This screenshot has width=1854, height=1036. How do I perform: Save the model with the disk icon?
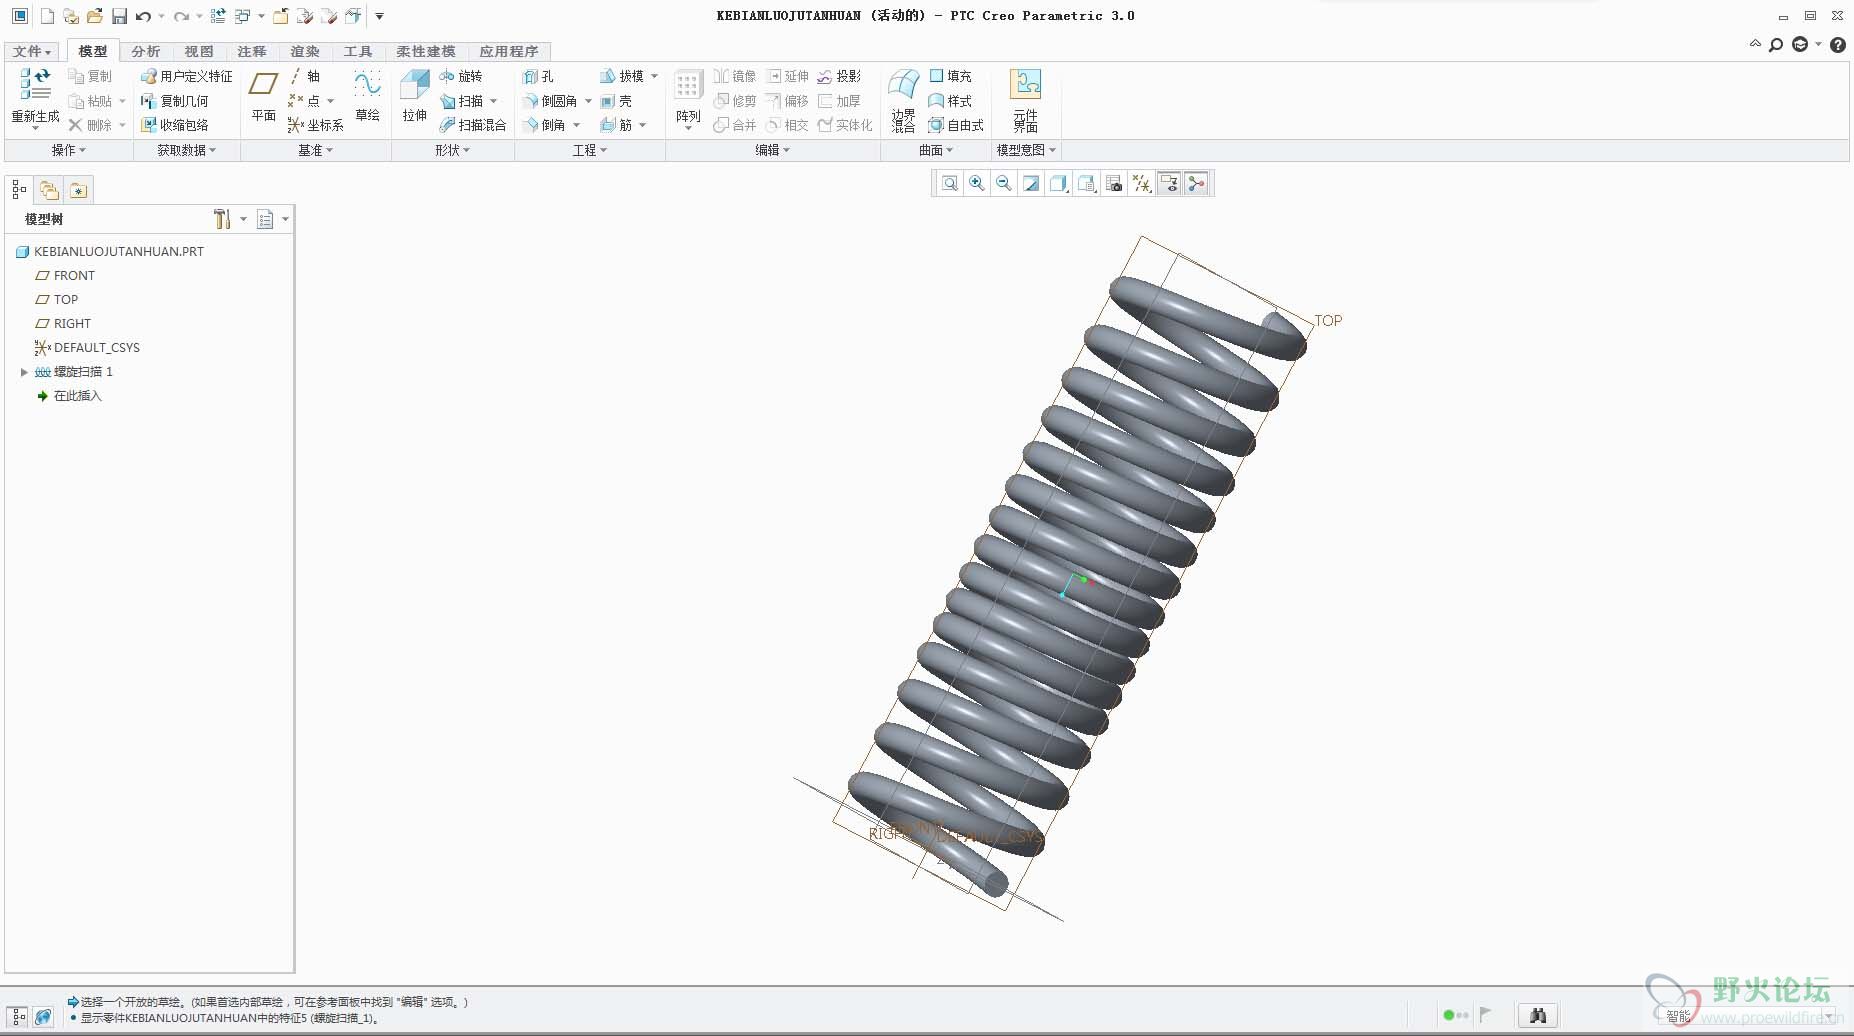click(x=119, y=16)
